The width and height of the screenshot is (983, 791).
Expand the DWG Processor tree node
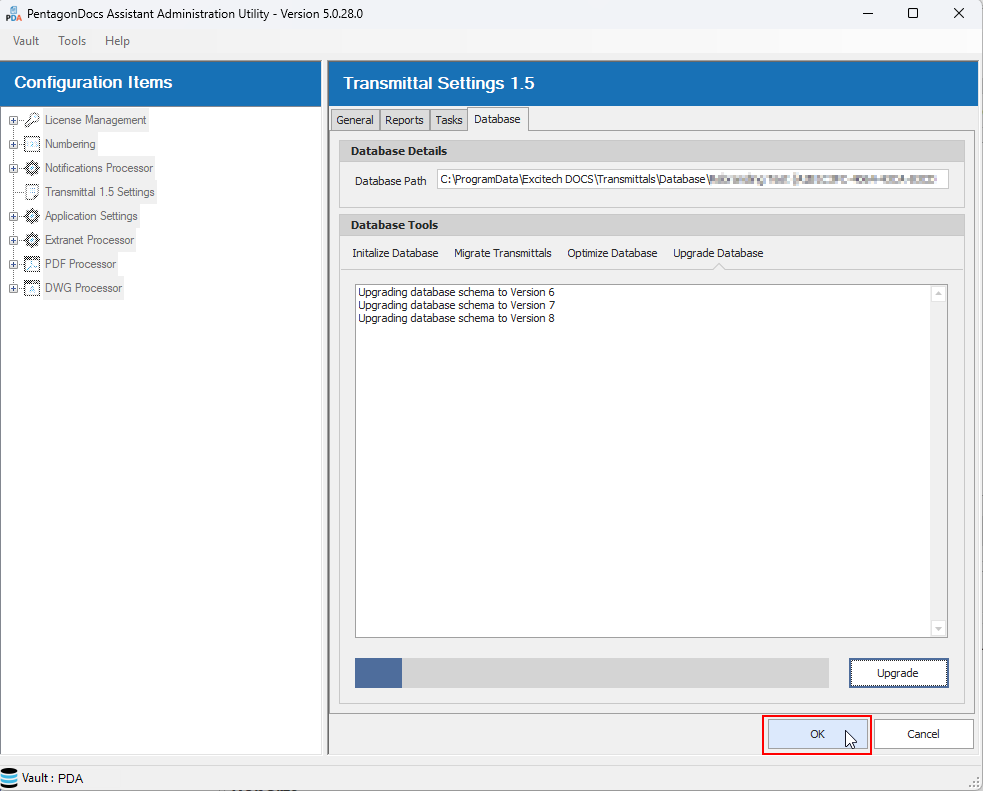(13, 288)
